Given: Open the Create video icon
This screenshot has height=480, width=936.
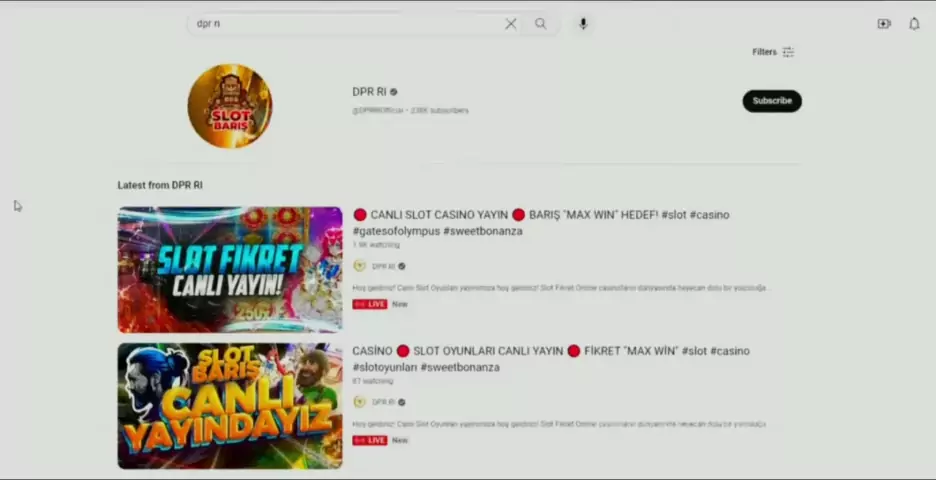Looking at the screenshot, I should (884, 24).
